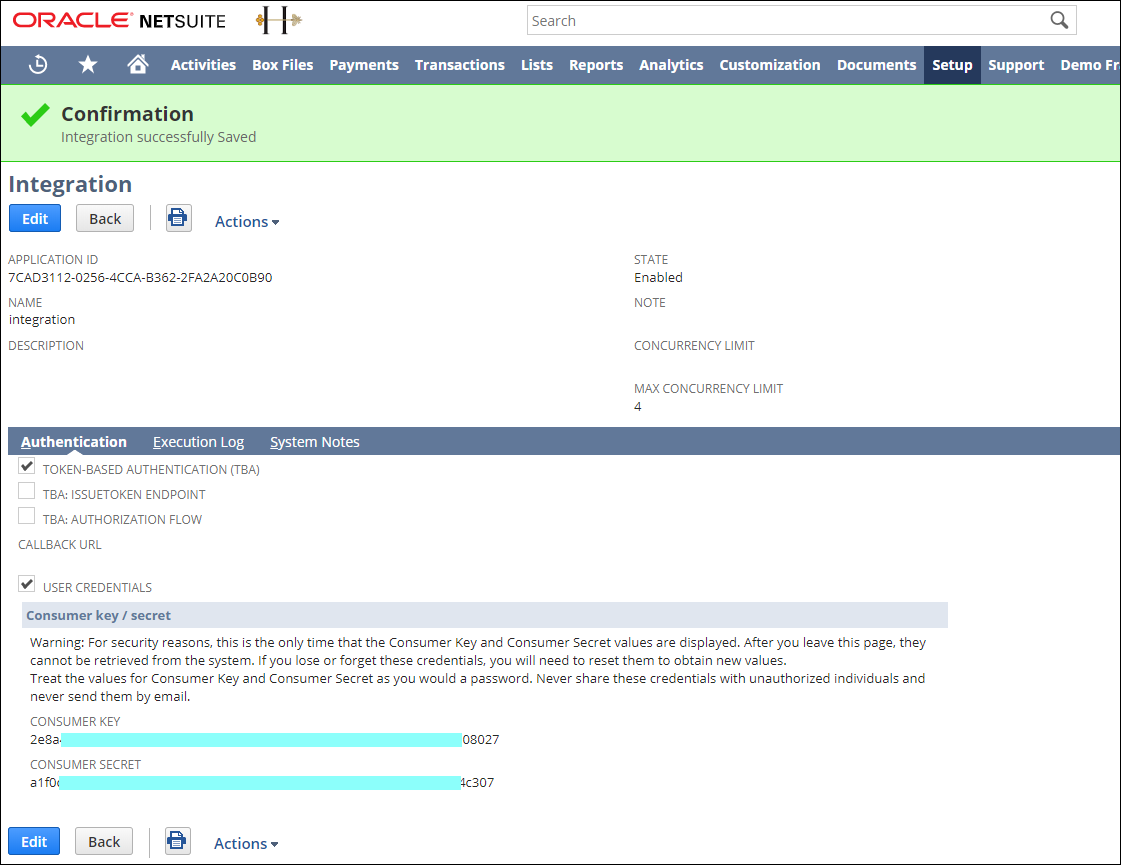Screen dimensions: 1121x865
Task: Toggle Token-Based Authentication (TBA) checkbox
Action: 27,467
